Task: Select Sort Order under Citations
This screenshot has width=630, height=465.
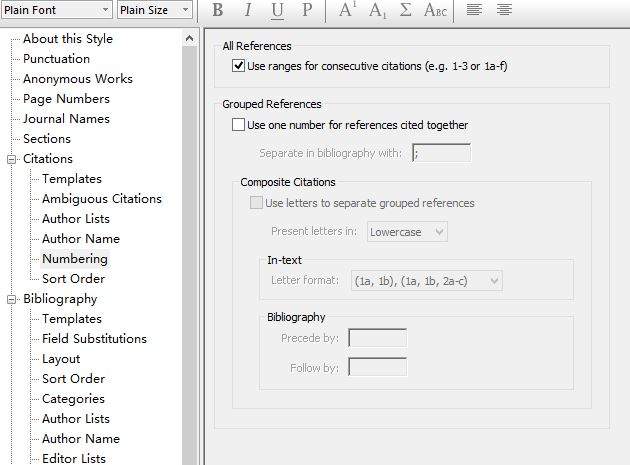Action: tap(73, 279)
